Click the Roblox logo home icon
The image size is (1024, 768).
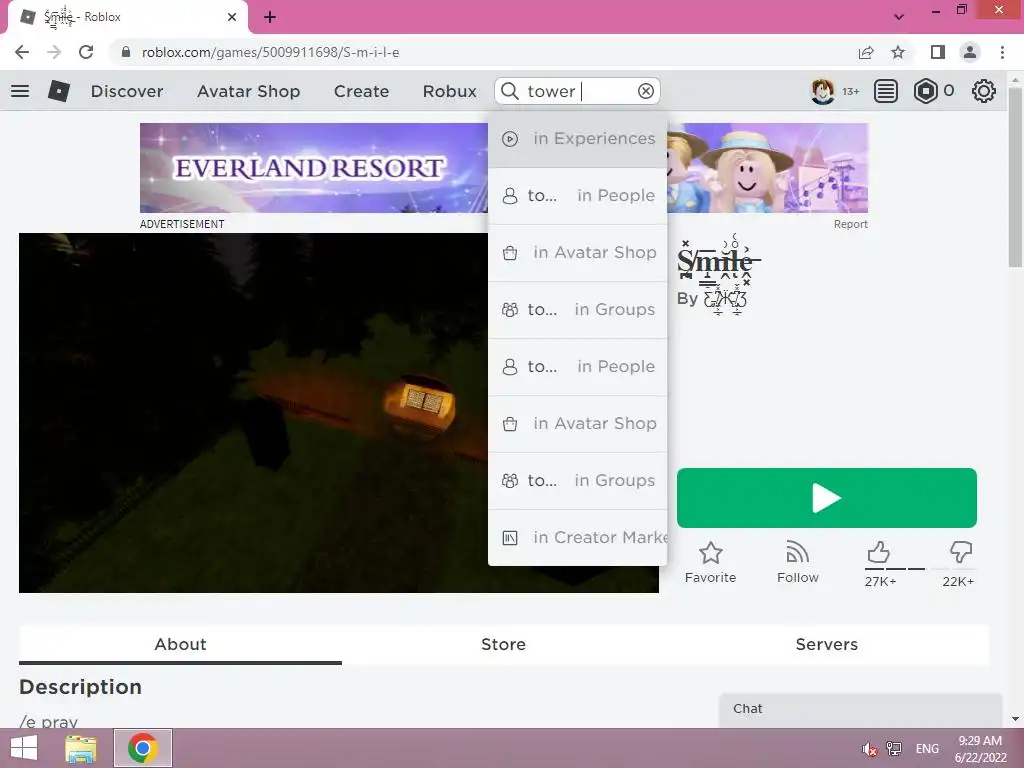click(59, 91)
